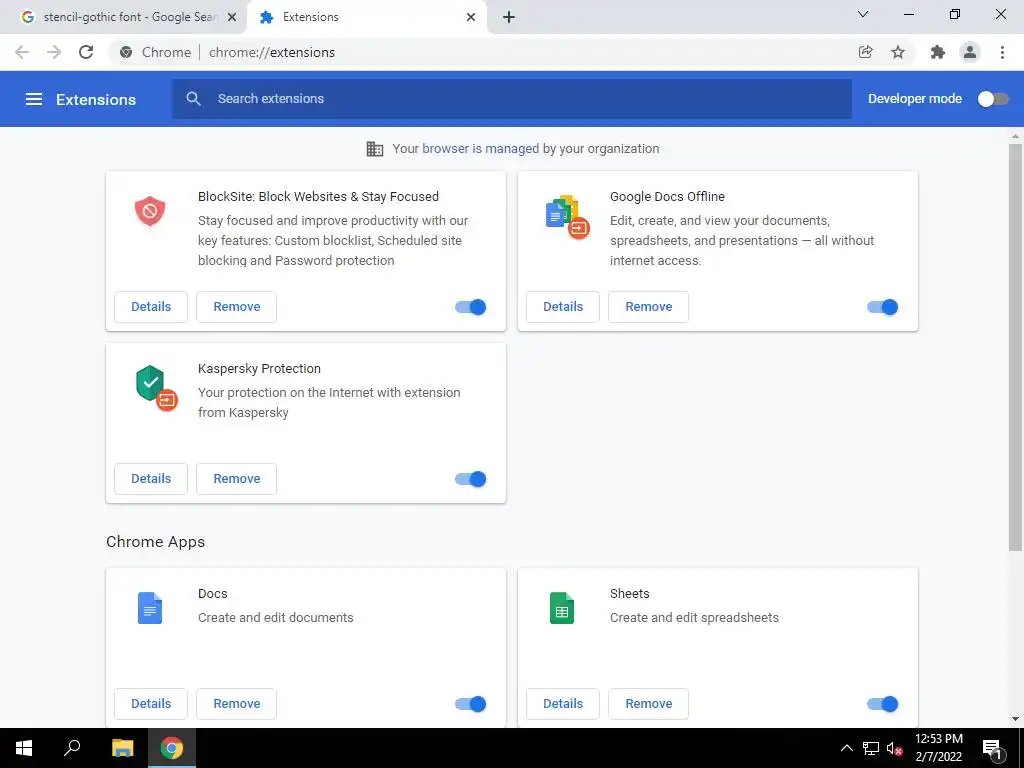Open Details for Google Docs Offline
This screenshot has width=1024, height=768.
(x=563, y=307)
